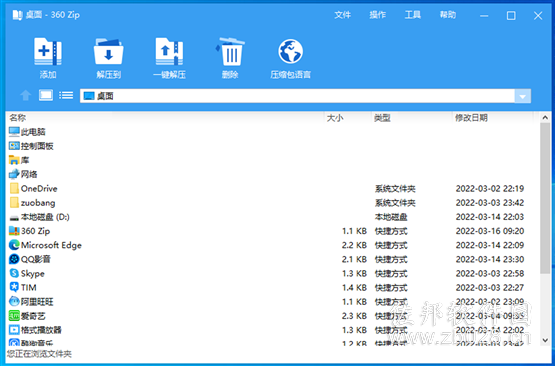Click the Microsoft Edge file name
Image resolution: width=555 pixels, height=366 pixels.
click(51, 245)
